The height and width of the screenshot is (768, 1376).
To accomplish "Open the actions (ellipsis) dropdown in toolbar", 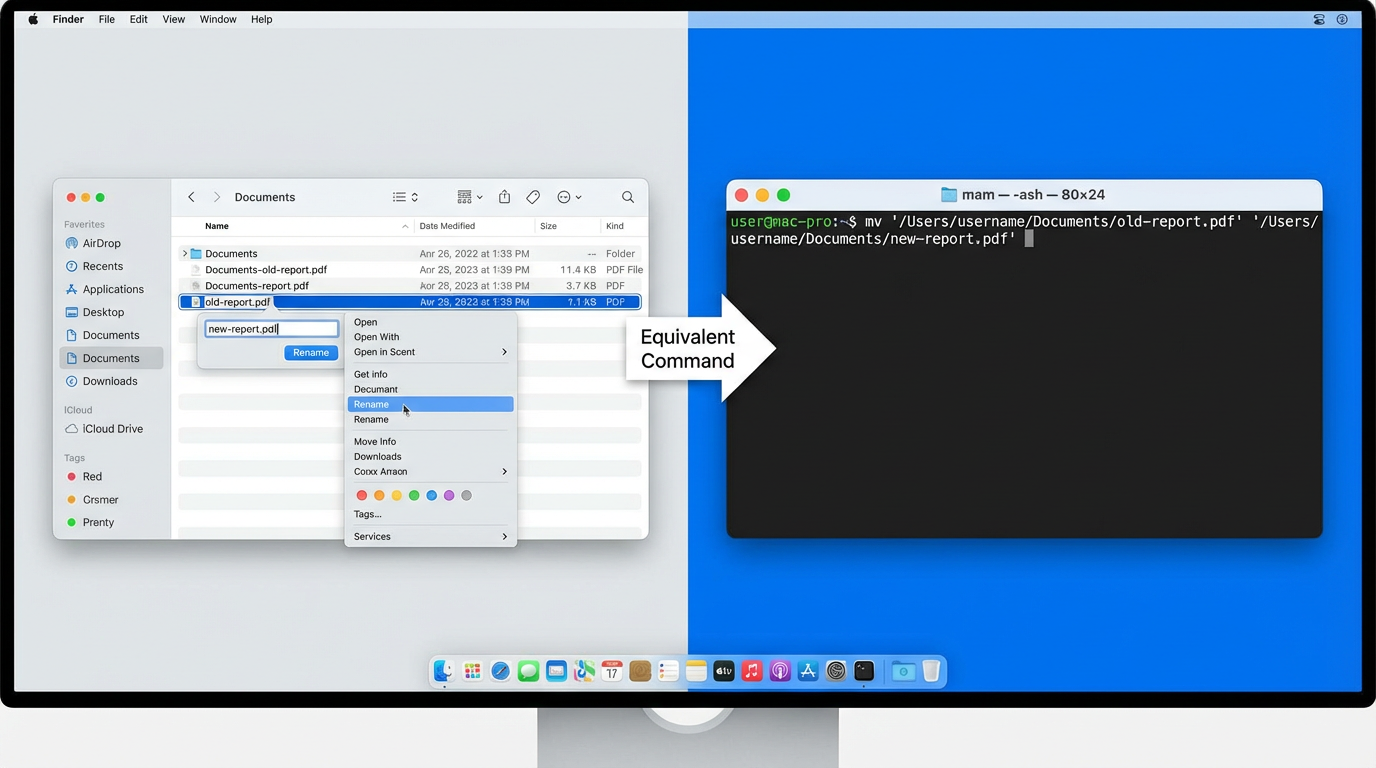I will 567,197.
